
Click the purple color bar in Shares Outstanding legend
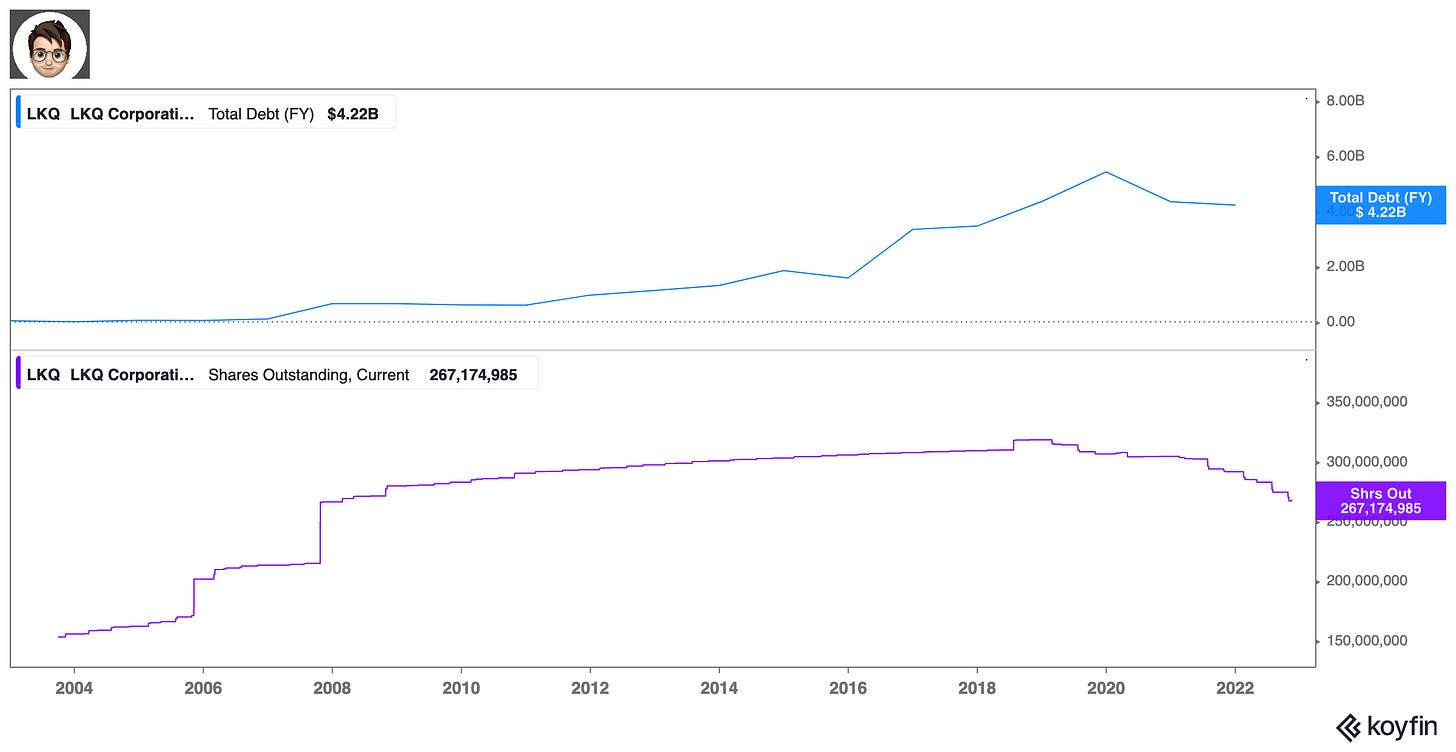click(19, 375)
